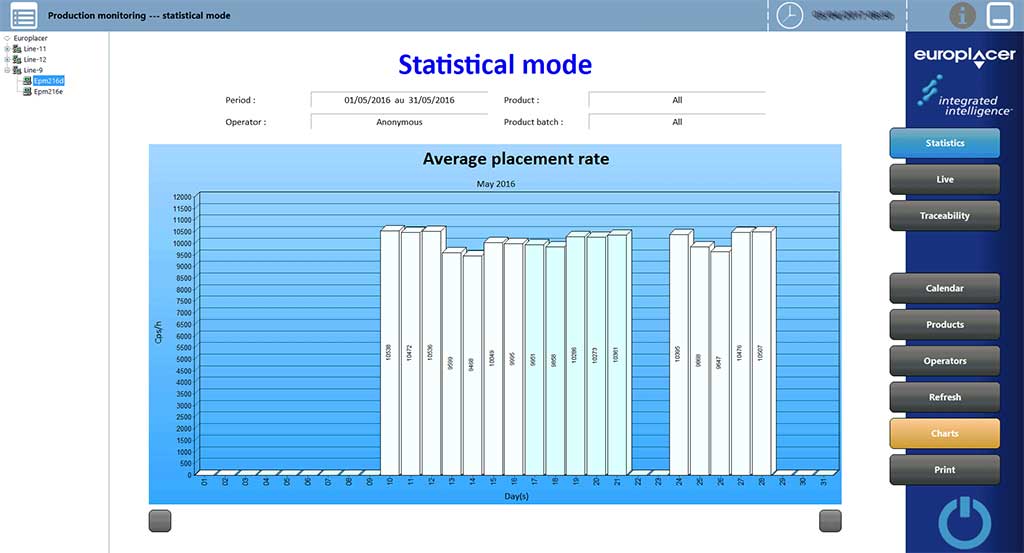1024x553 pixels.
Task: Open the Calendar button
Action: [944, 288]
